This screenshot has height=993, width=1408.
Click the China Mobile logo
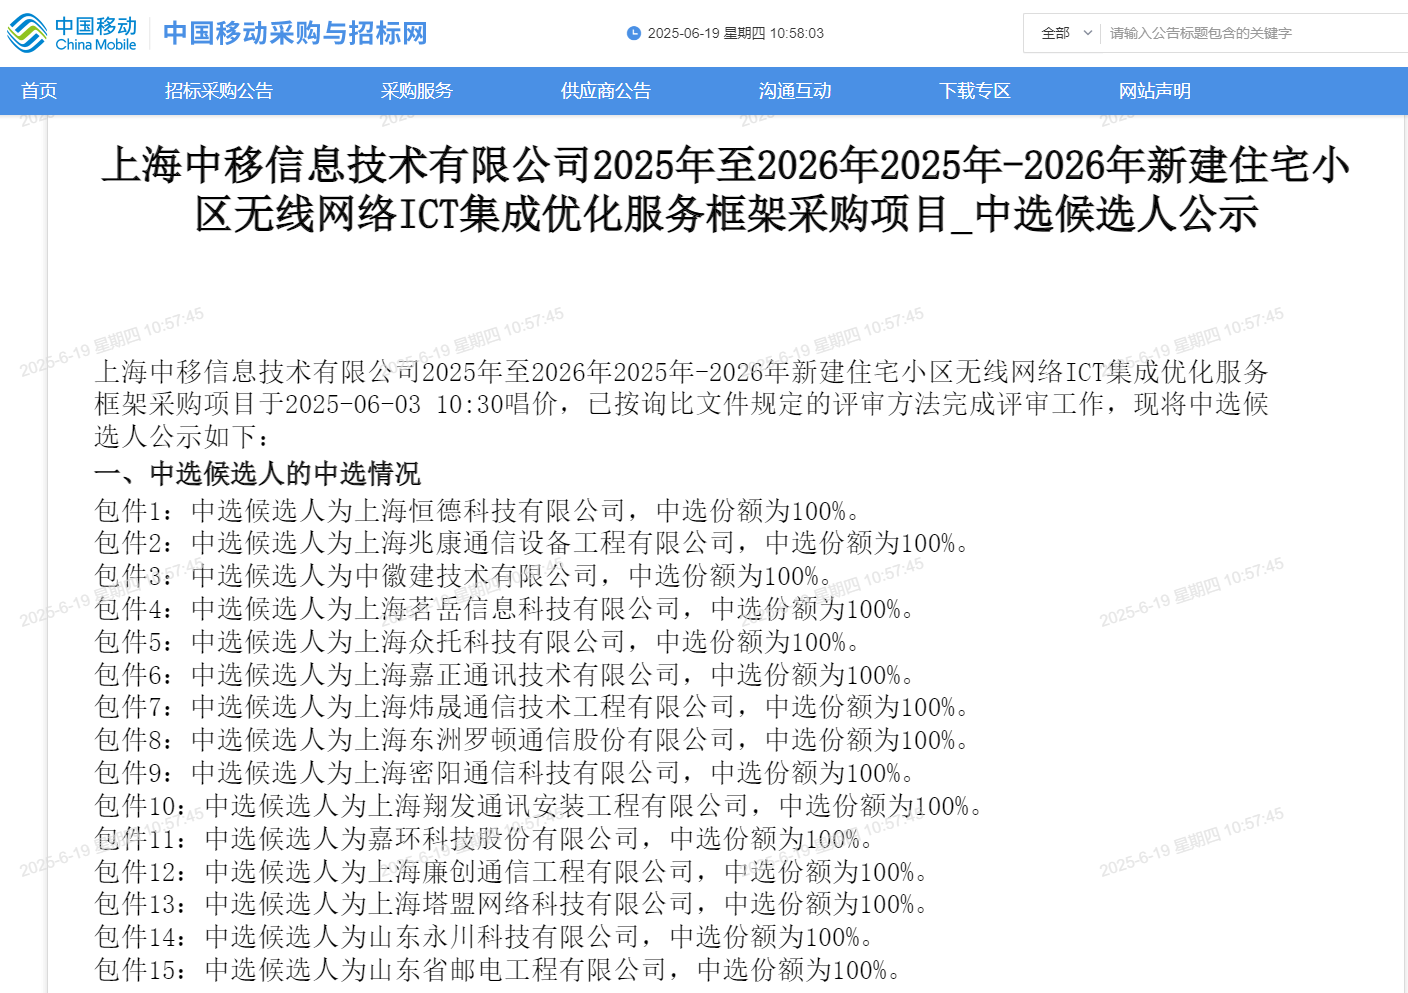pos(72,33)
